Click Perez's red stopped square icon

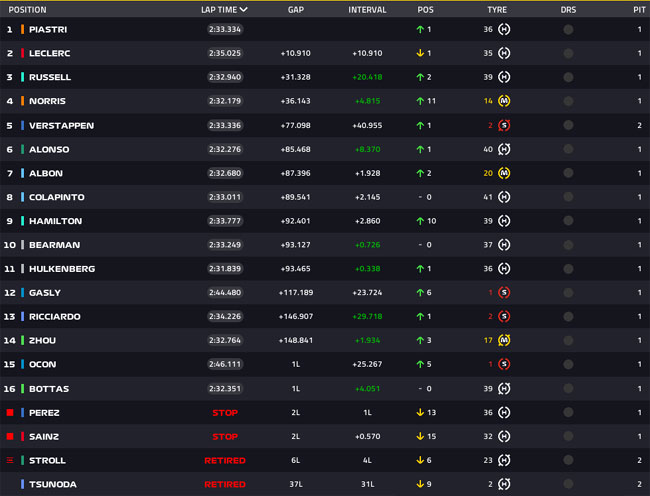10,412
